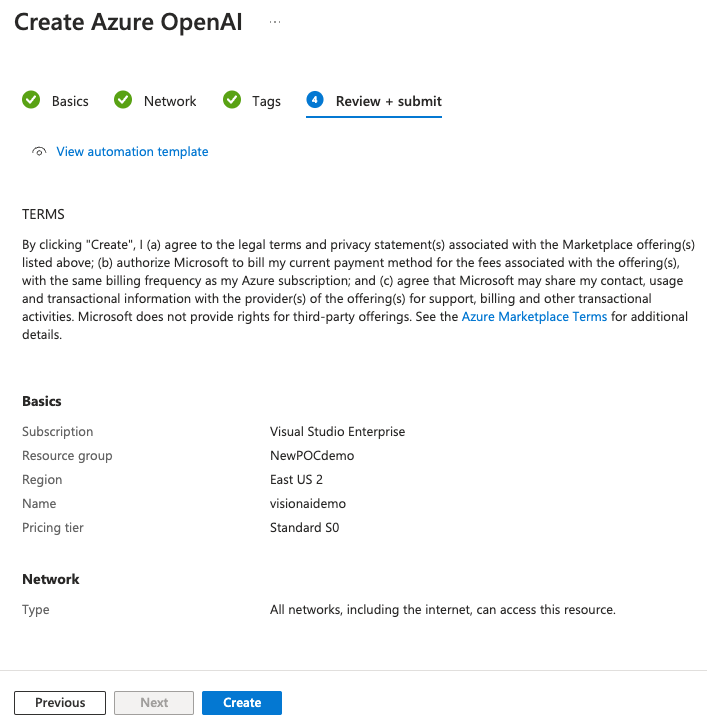Viewport: 707px width, 728px height.
Task: Open the View automation template link
Action: click(x=132, y=152)
